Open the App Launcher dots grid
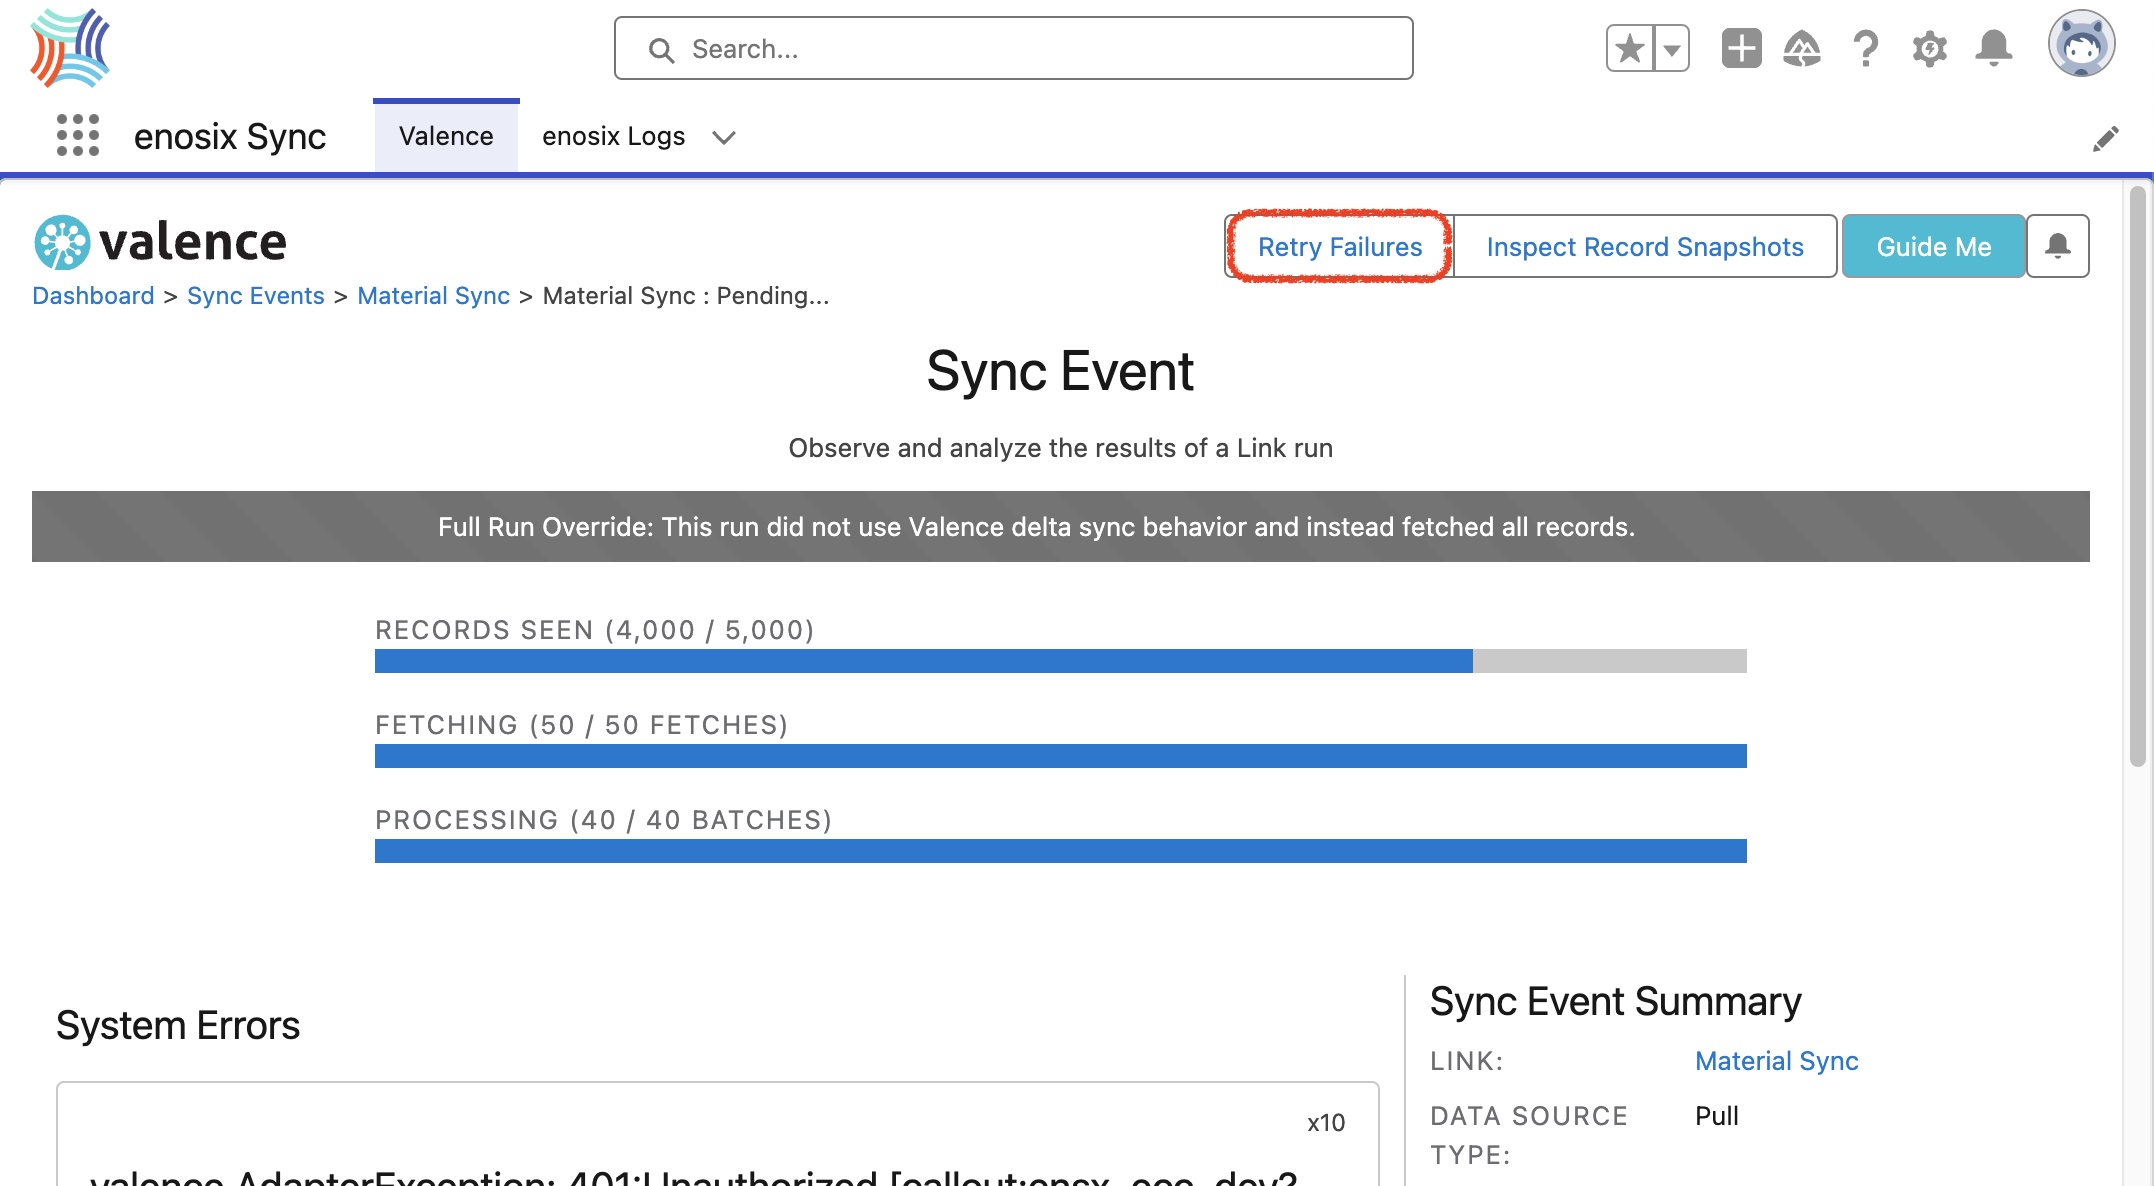2154x1186 pixels. 78,135
